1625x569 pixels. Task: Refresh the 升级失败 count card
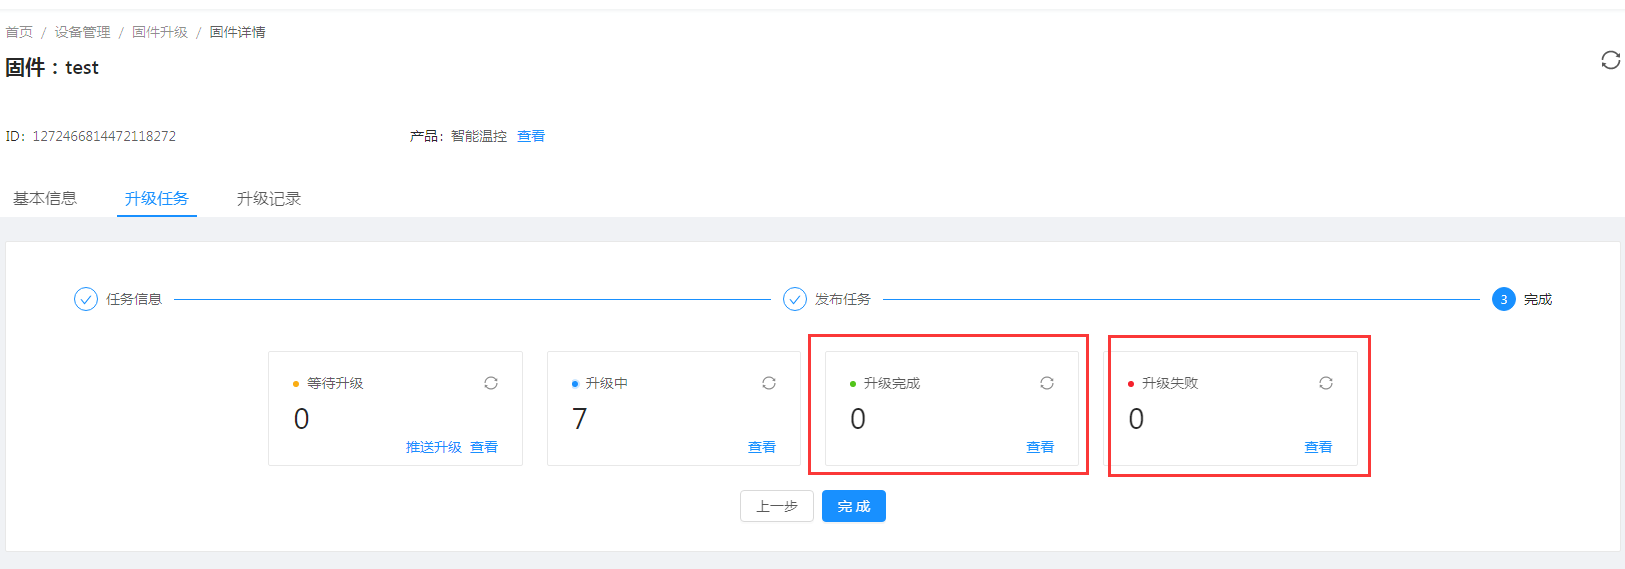pos(1326,383)
